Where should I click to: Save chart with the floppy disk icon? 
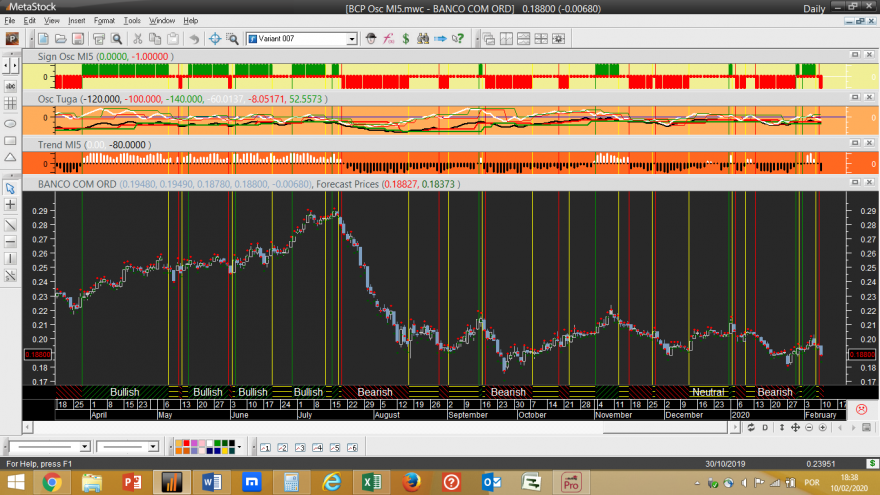click(78, 39)
